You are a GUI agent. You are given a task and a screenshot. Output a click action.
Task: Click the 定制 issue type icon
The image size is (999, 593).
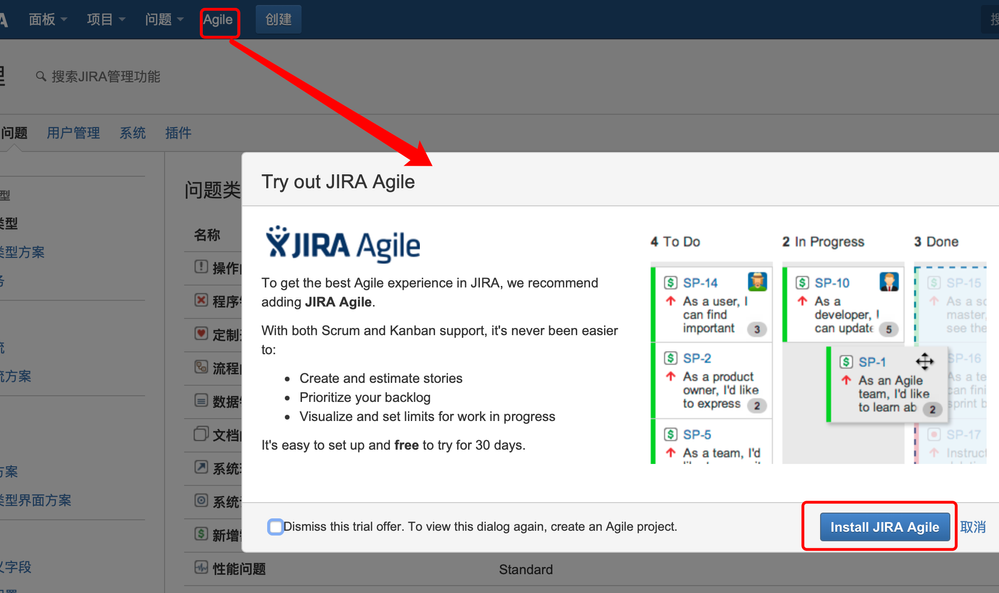[x=201, y=333]
